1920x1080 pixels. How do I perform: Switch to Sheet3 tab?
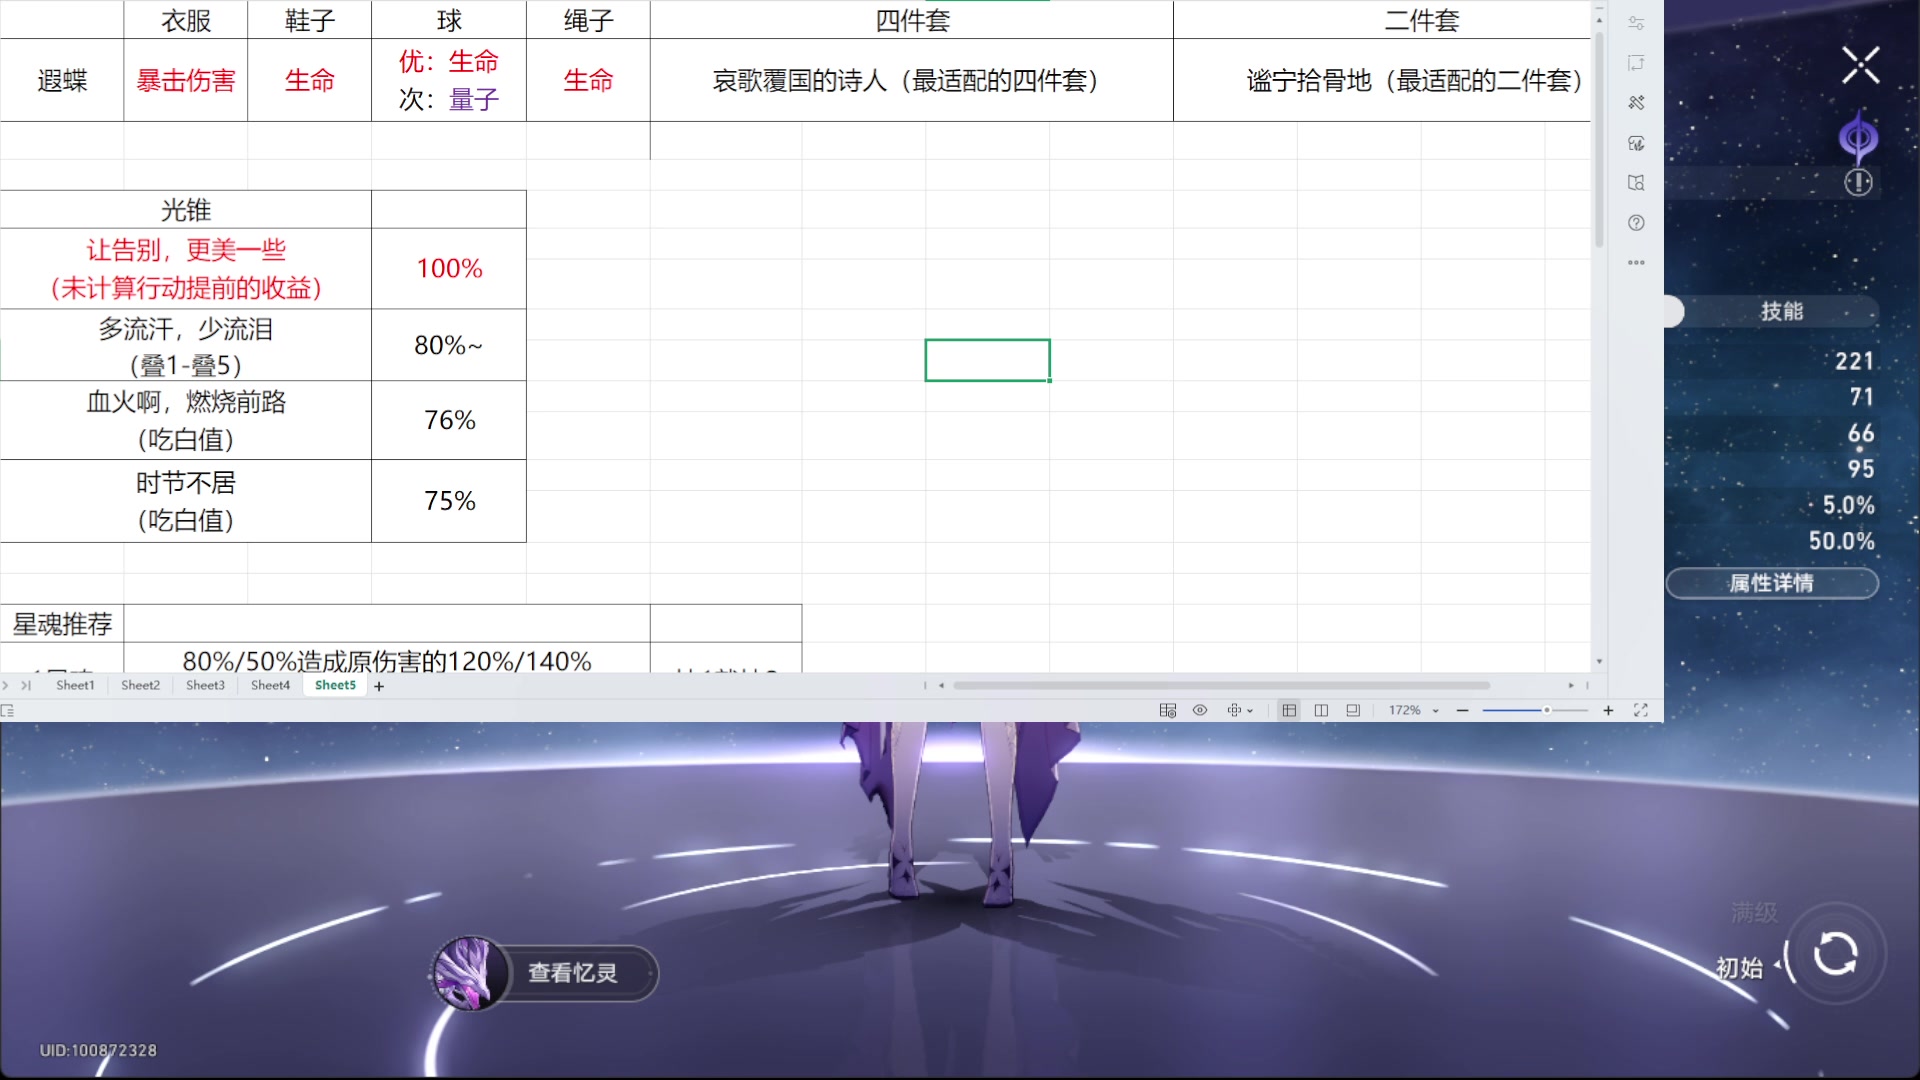pyautogui.click(x=205, y=685)
